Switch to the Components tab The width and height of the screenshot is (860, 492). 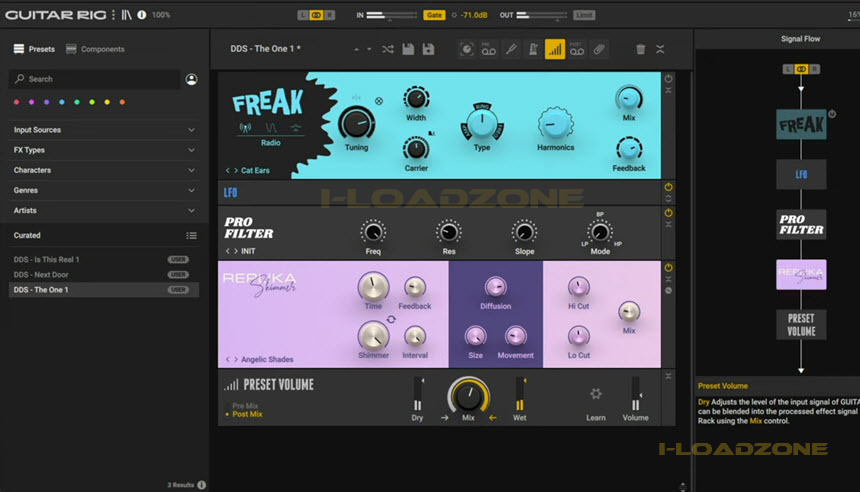click(95, 49)
